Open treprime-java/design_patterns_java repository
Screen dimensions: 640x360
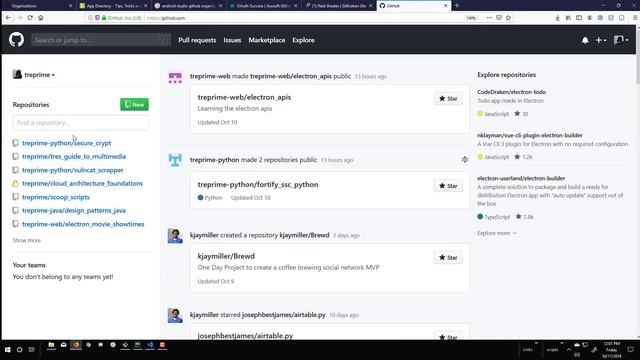pos(74,211)
